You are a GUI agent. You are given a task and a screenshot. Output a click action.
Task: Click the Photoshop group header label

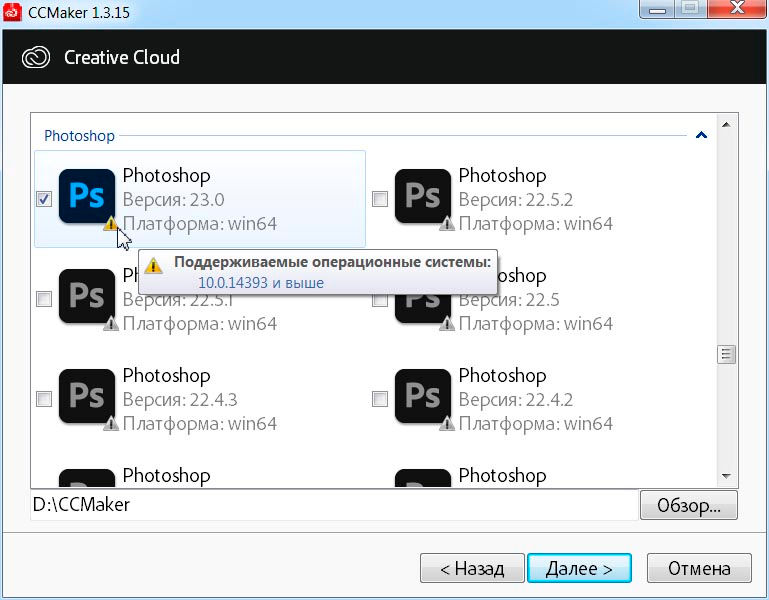(79, 135)
